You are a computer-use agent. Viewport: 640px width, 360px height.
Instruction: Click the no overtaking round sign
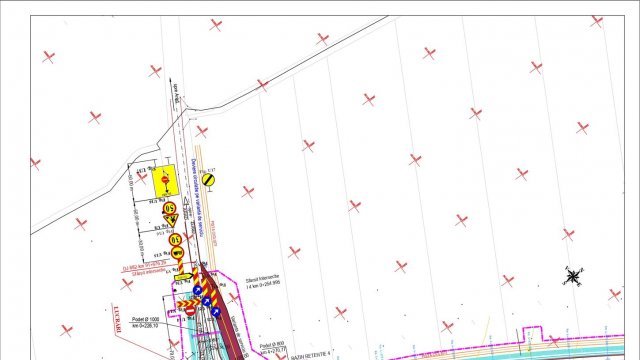tap(177, 253)
